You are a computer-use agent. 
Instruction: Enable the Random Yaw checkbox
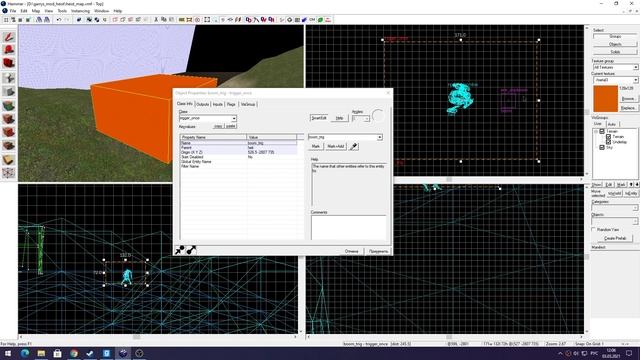click(594, 230)
